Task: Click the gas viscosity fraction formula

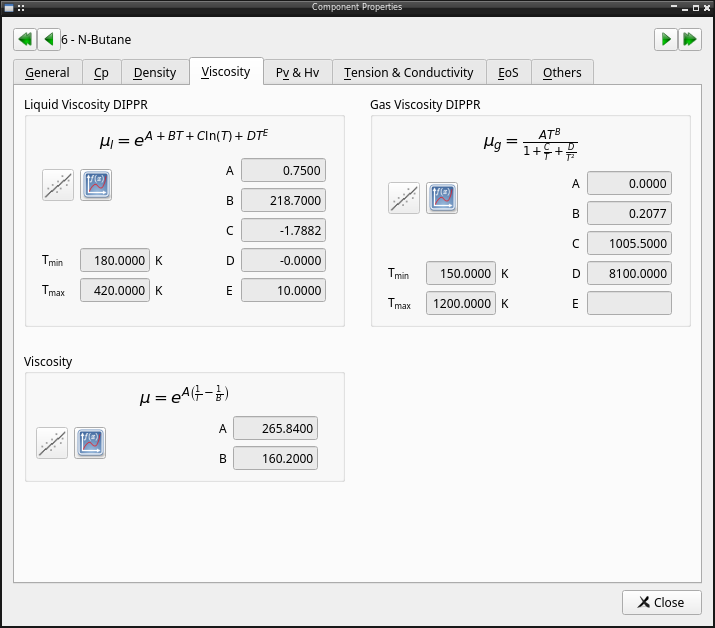Action: pos(531,145)
